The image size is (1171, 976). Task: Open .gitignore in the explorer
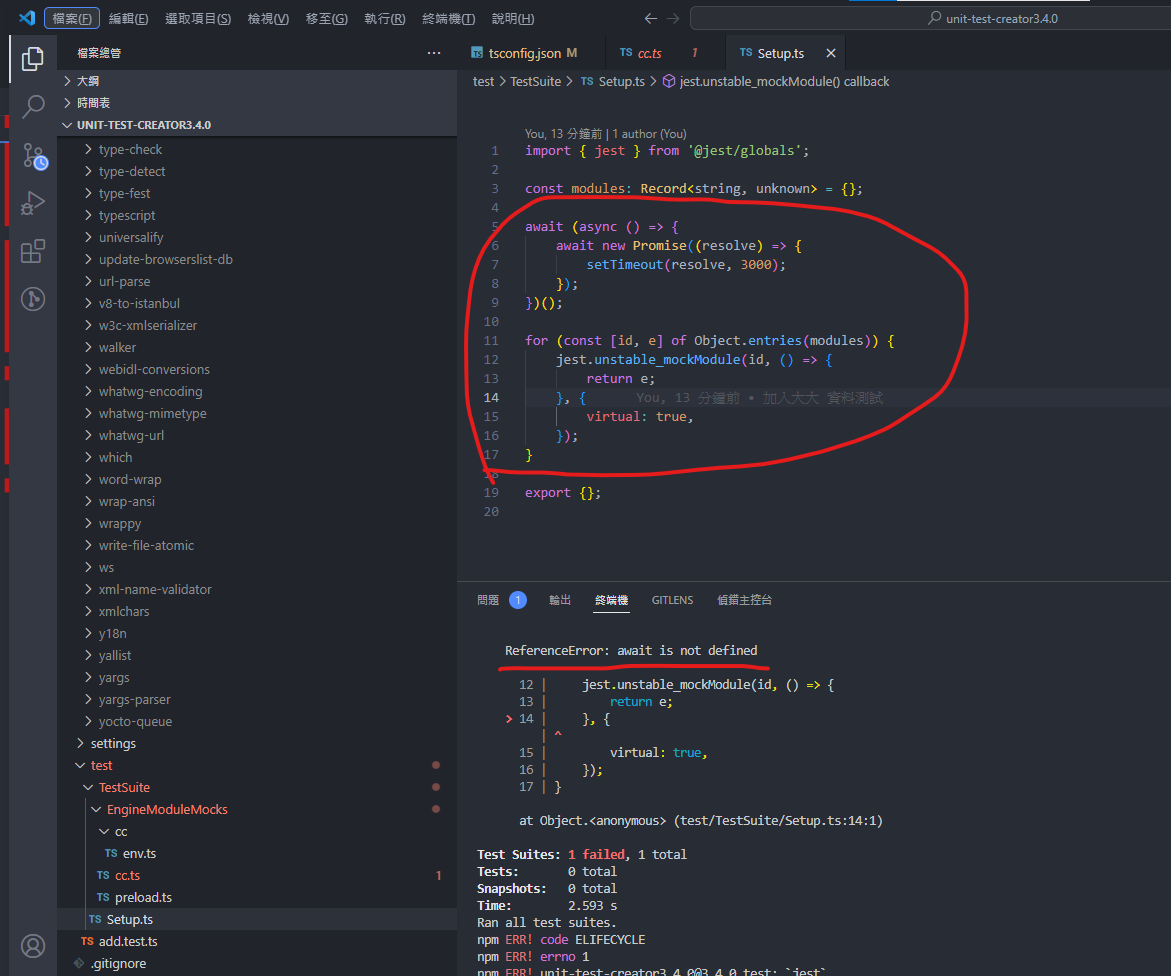click(257, 963)
